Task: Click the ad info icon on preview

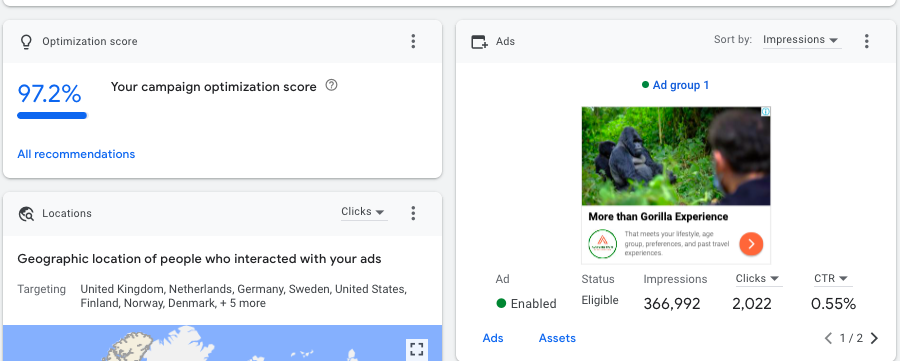Action: [x=766, y=111]
